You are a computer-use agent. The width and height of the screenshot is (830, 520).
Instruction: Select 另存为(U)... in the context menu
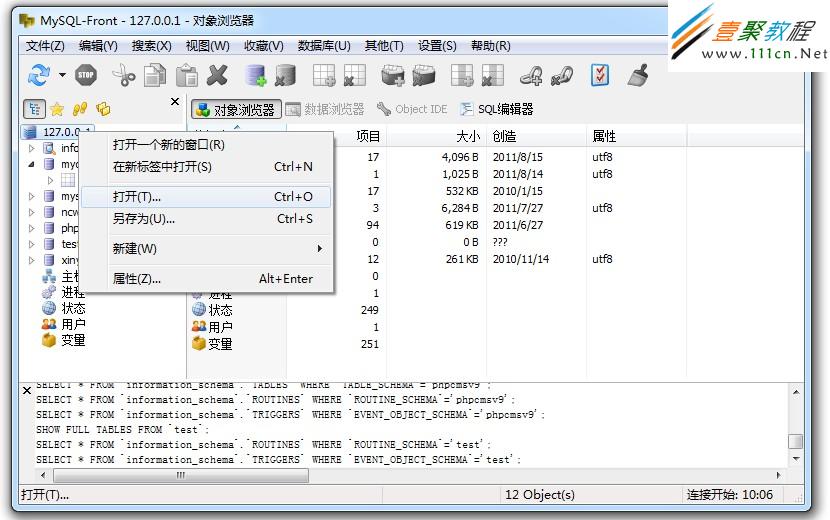pos(206,219)
